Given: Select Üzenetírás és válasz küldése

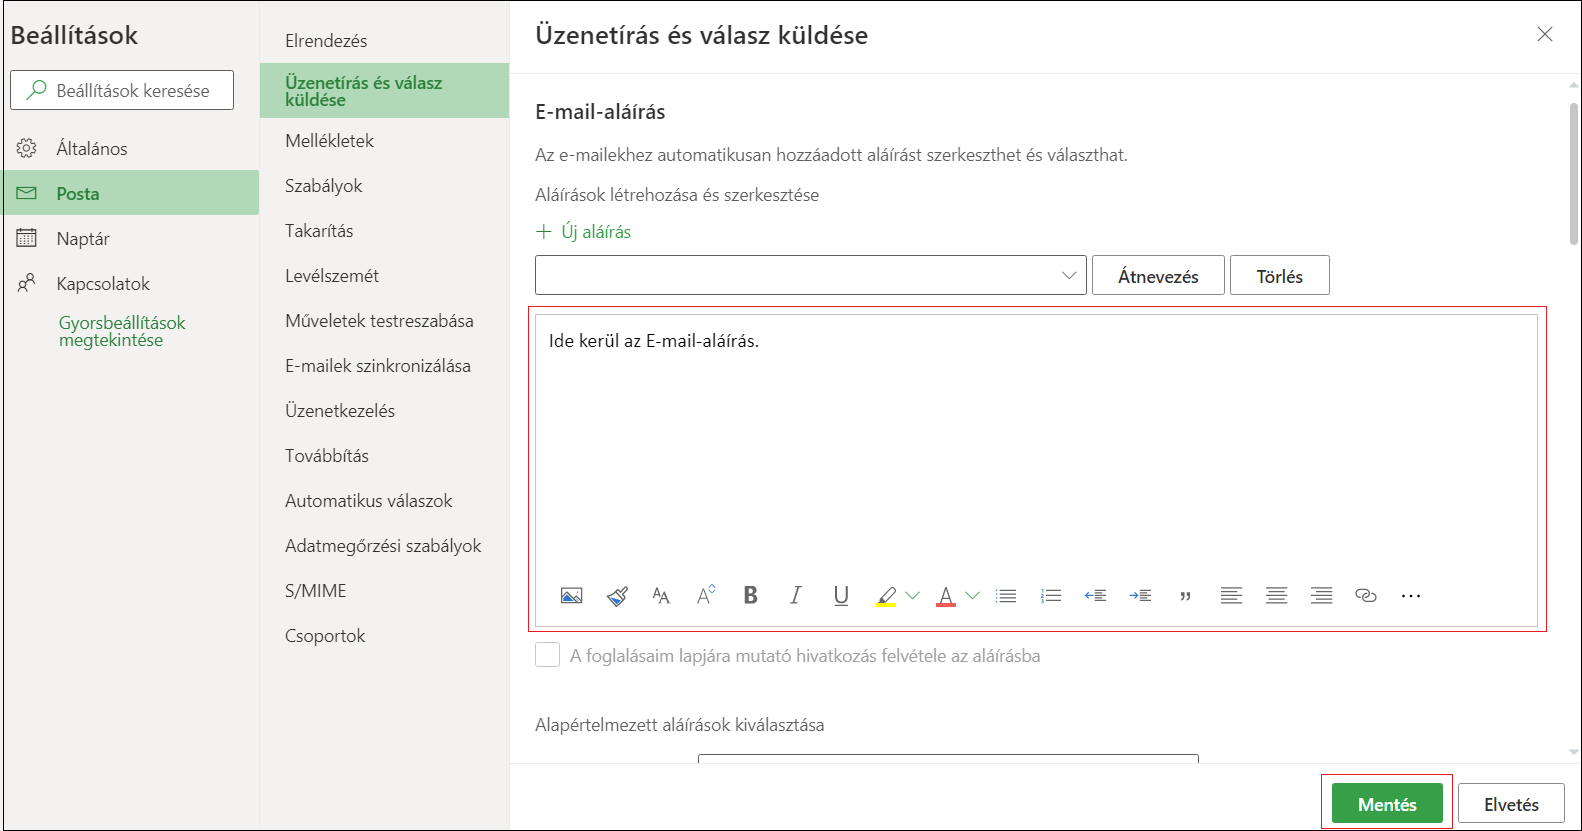Looking at the screenshot, I should pos(384,91).
